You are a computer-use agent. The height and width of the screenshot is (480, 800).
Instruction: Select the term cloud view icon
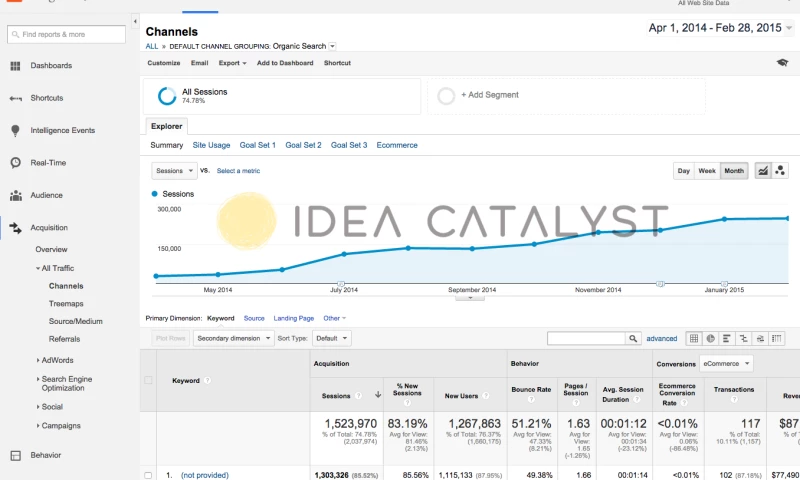click(760, 338)
